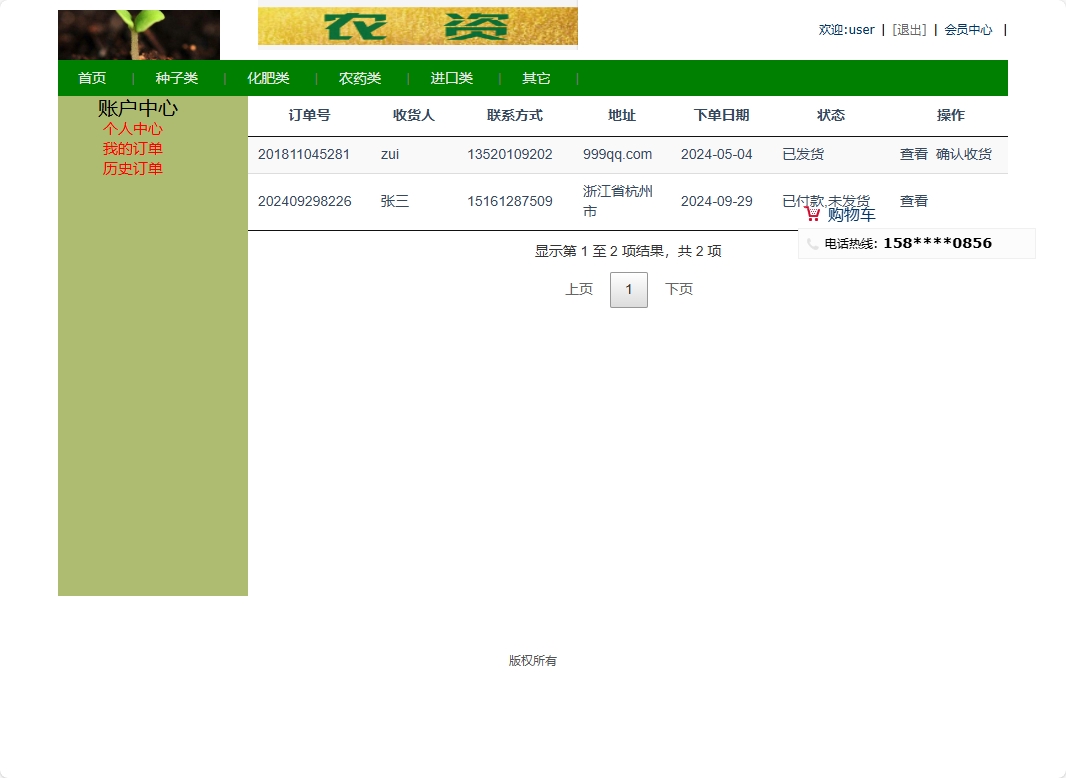
Task: Browse the 化肥类 category
Action: (268, 77)
